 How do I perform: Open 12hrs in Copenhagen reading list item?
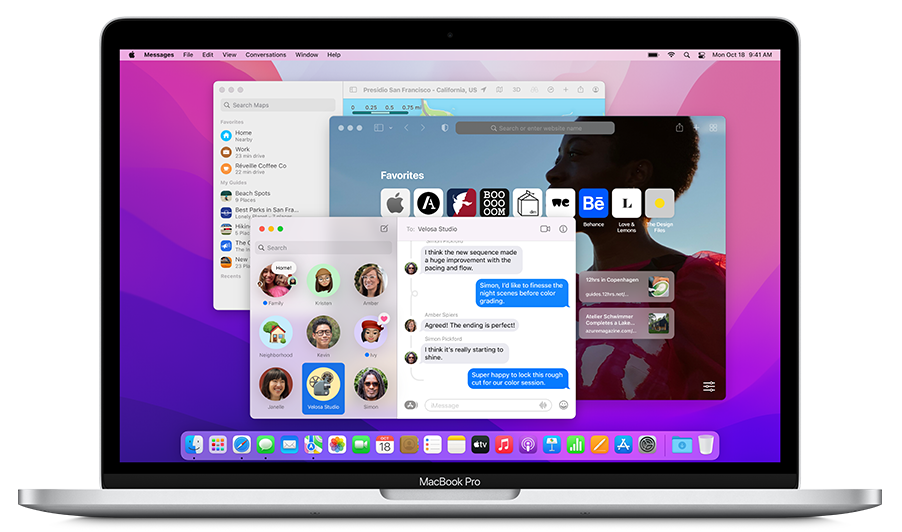pos(626,286)
